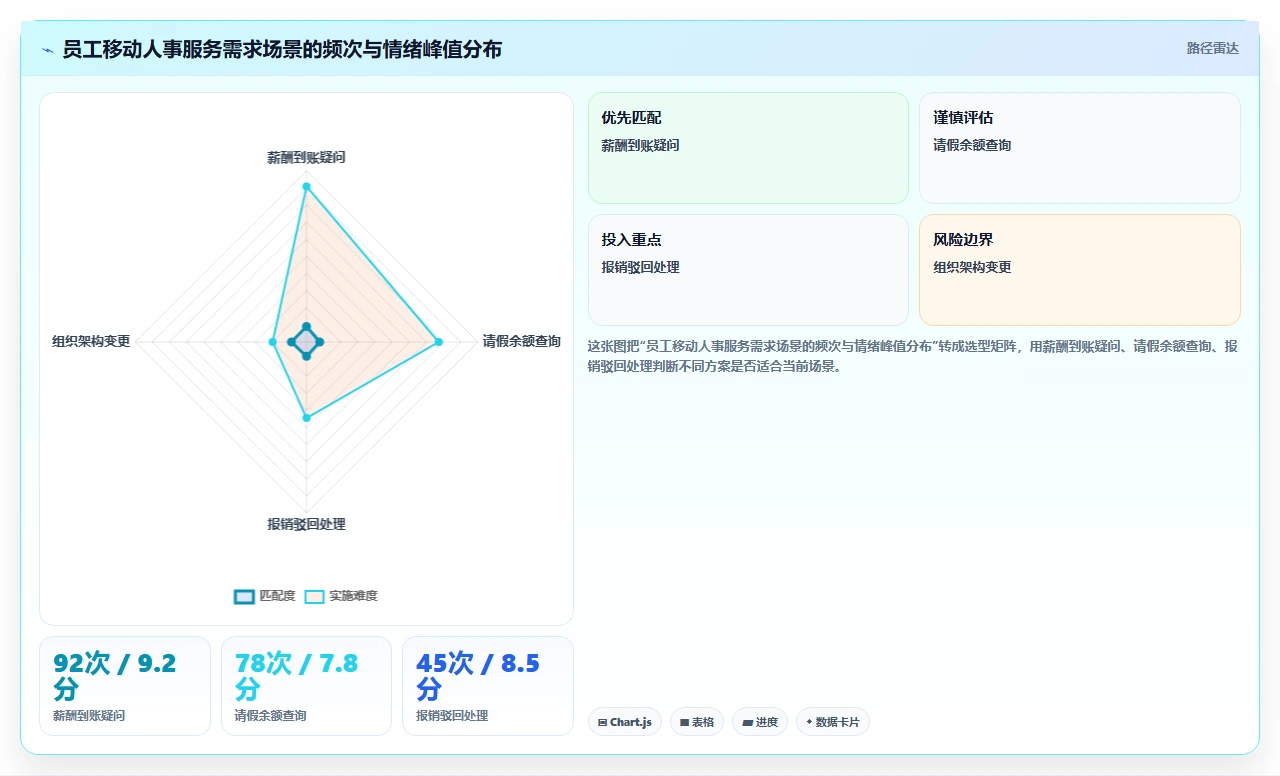The image size is (1280, 776).
Task: Open the 投入重点 card
Action: [x=748, y=270]
